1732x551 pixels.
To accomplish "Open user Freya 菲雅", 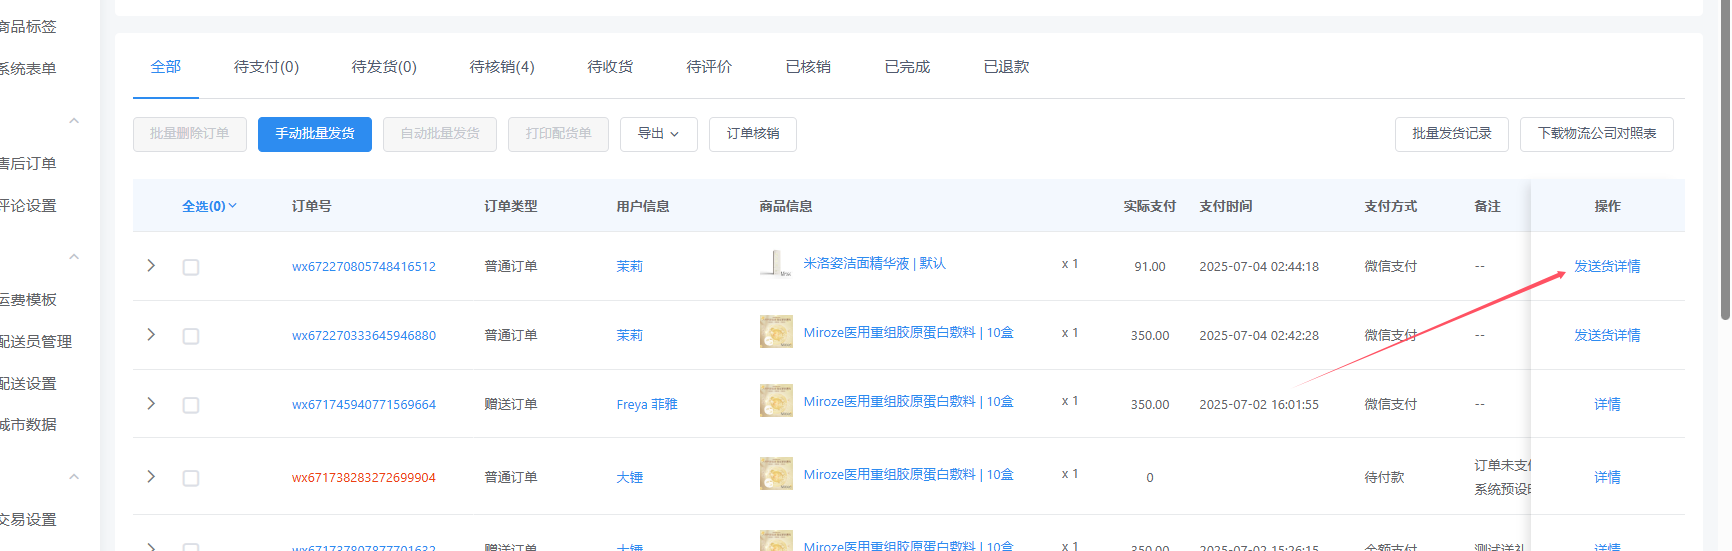I will [x=647, y=405].
